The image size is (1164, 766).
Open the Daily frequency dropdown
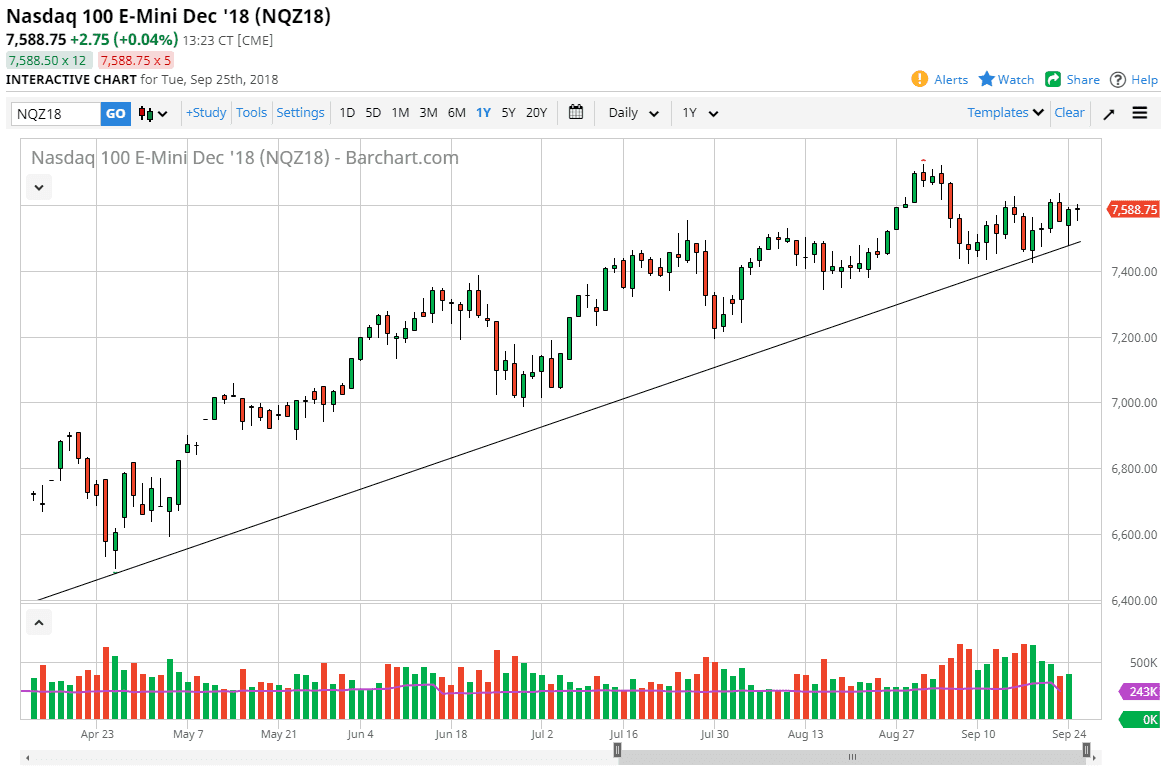click(631, 113)
